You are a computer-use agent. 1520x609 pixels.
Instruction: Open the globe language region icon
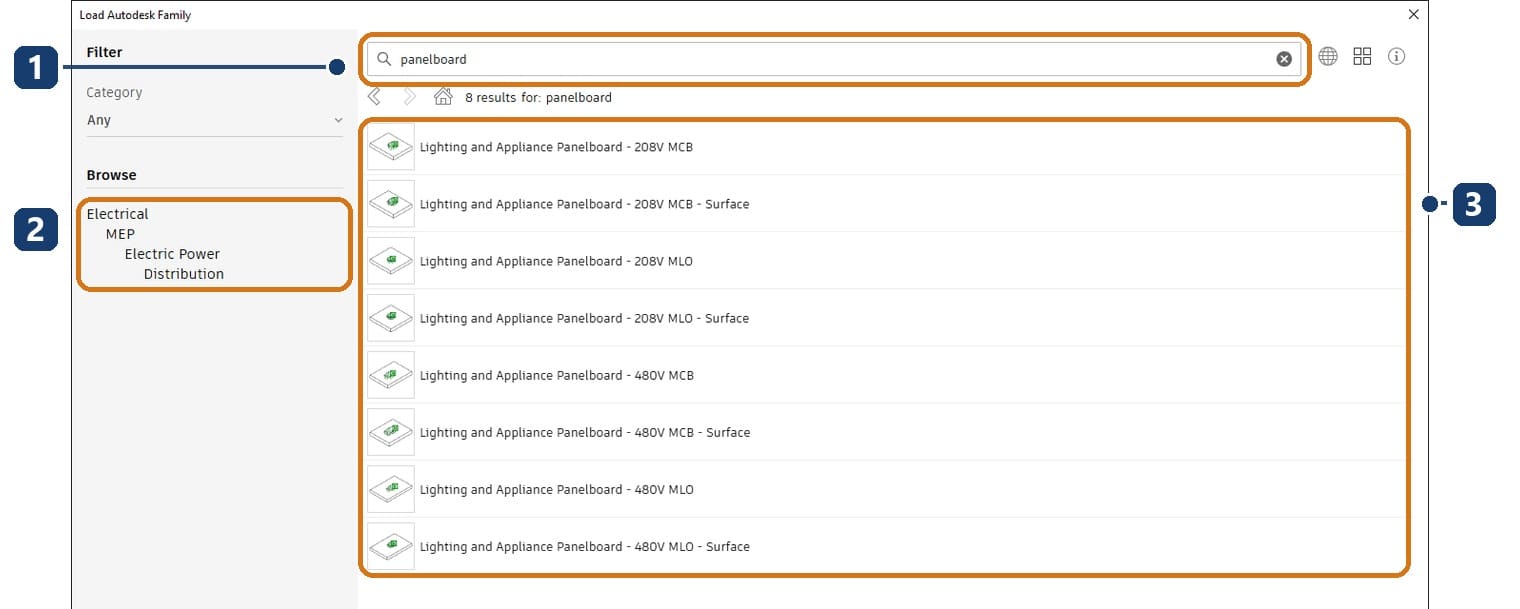click(x=1328, y=57)
